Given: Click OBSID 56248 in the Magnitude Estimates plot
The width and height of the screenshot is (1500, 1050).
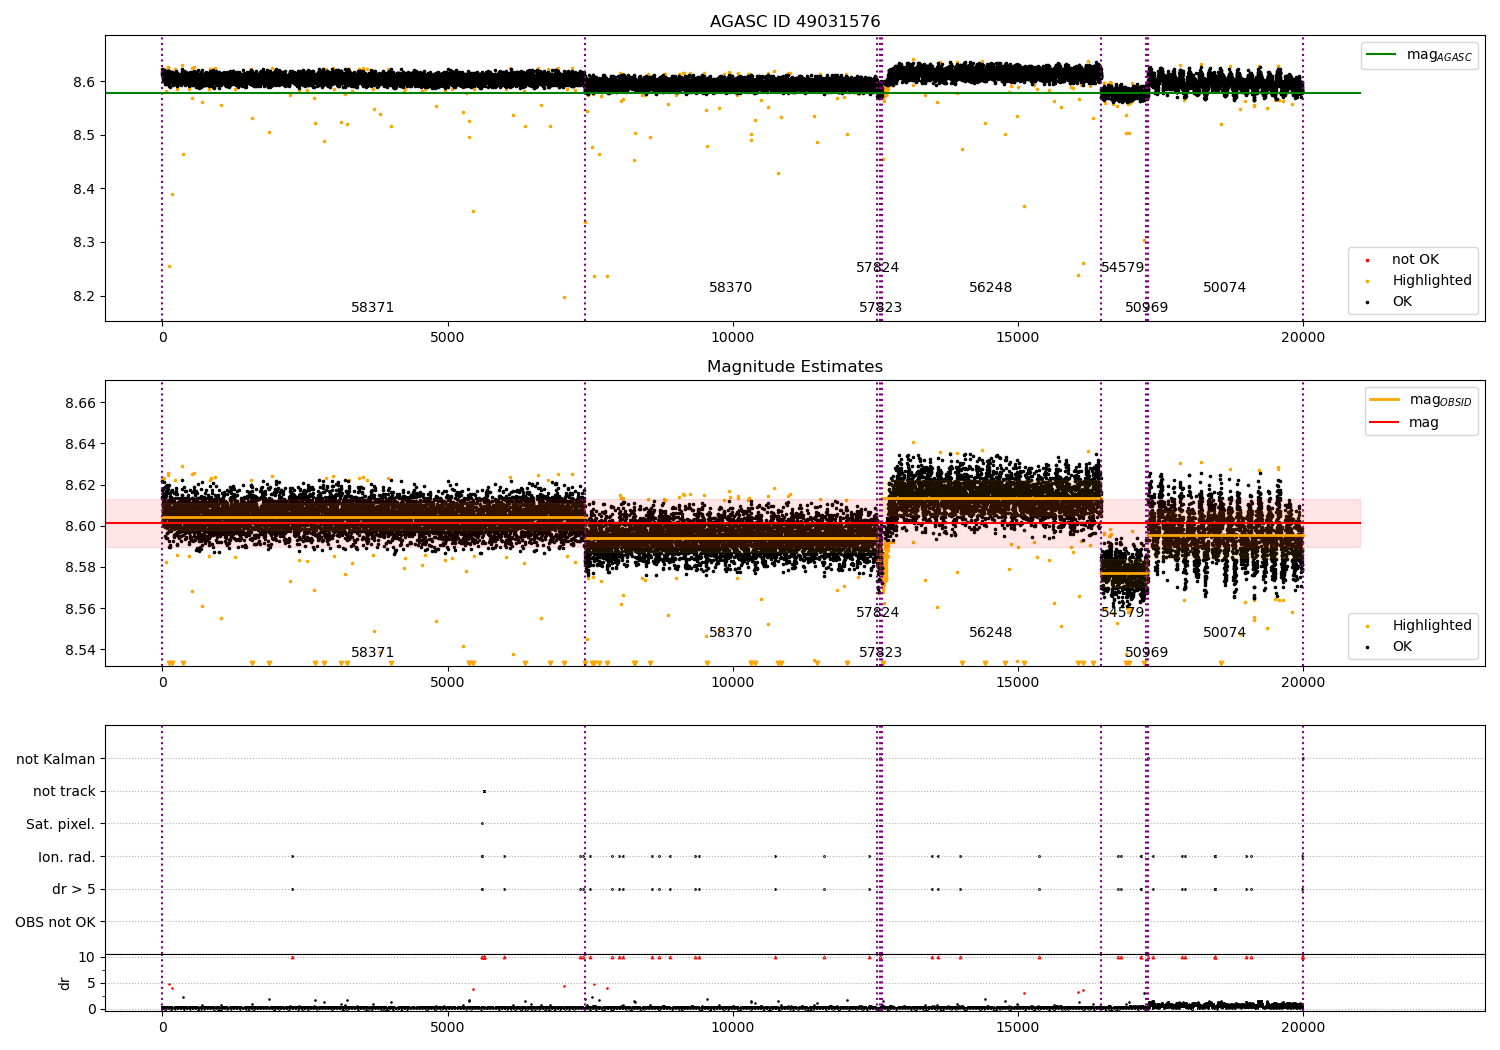Looking at the screenshot, I should point(991,633).
